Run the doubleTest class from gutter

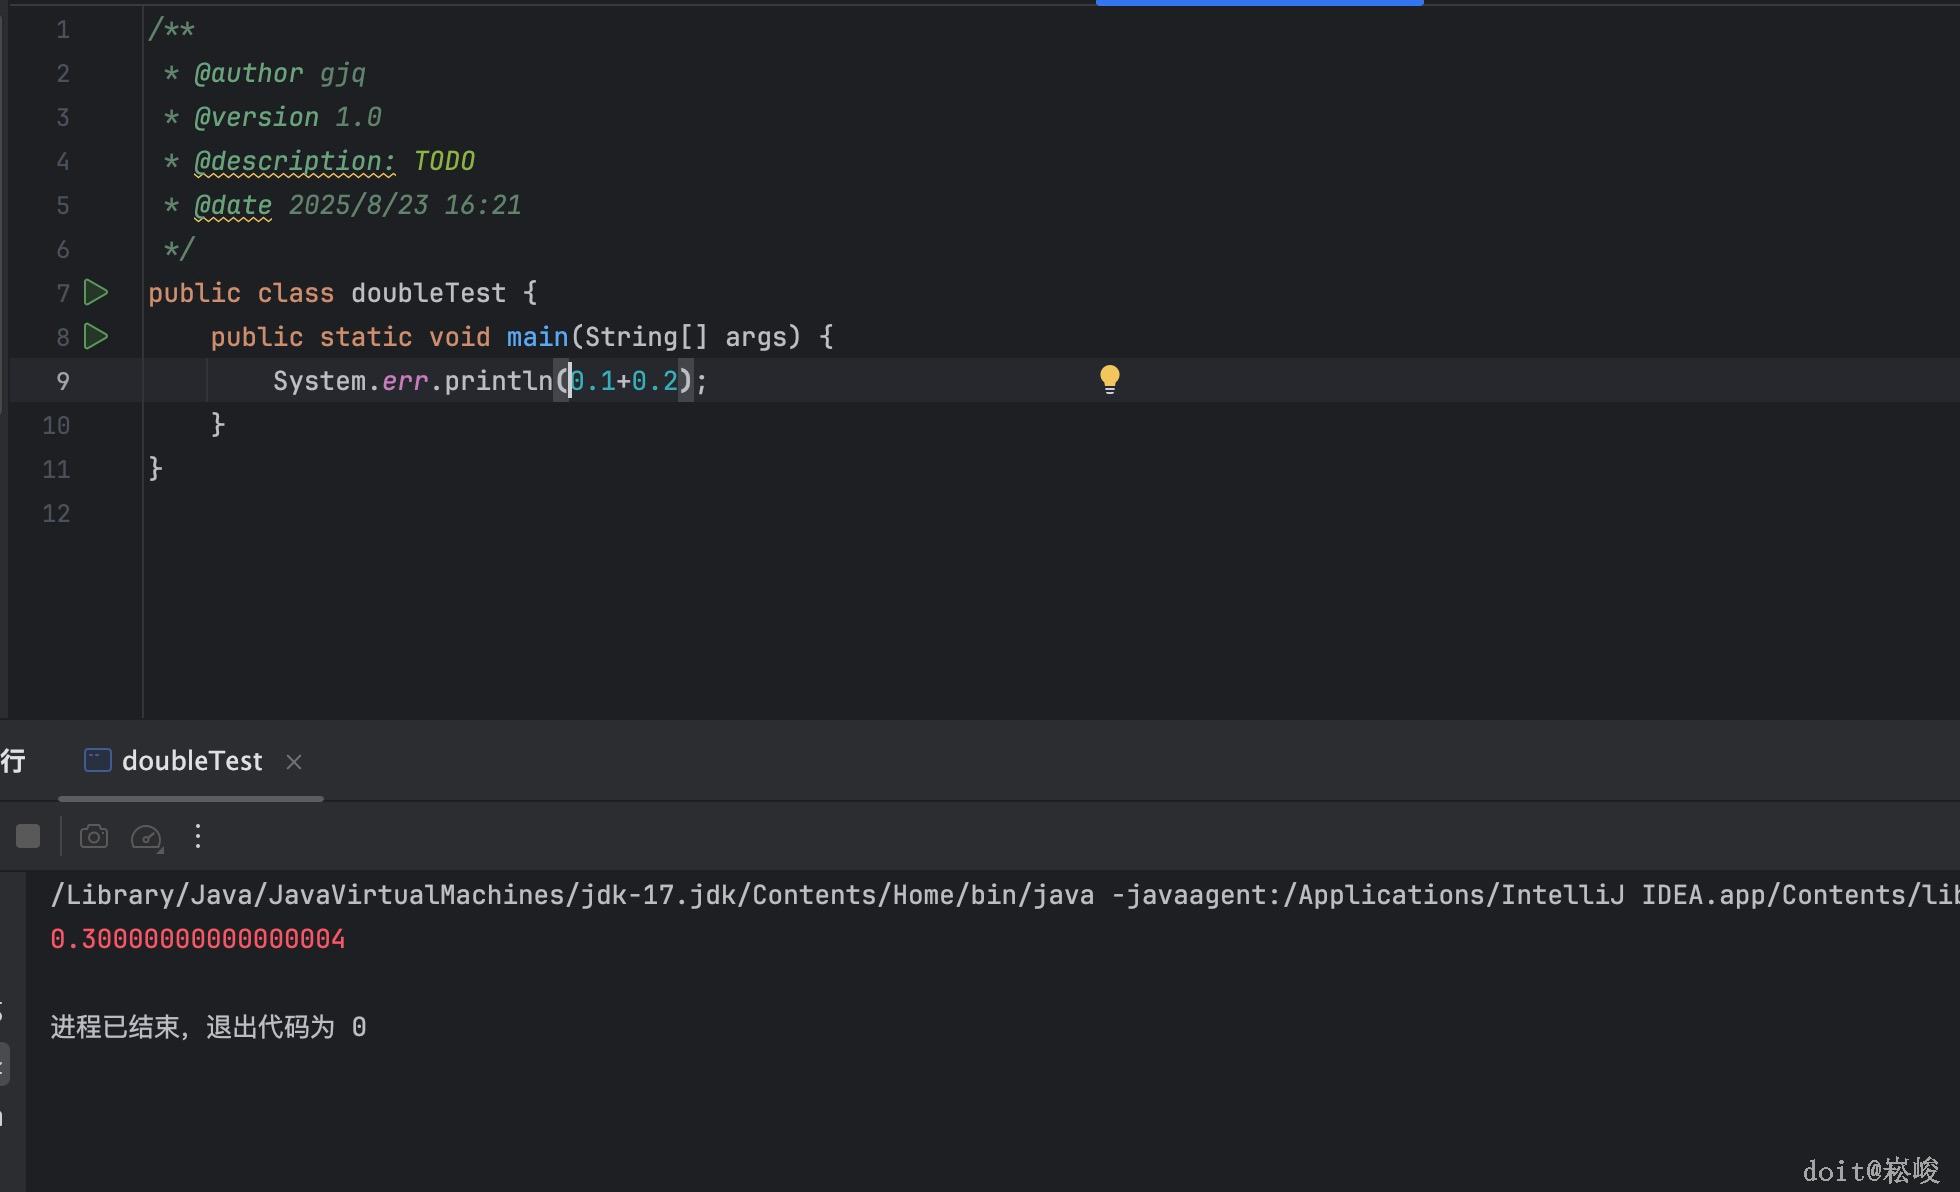96,293
